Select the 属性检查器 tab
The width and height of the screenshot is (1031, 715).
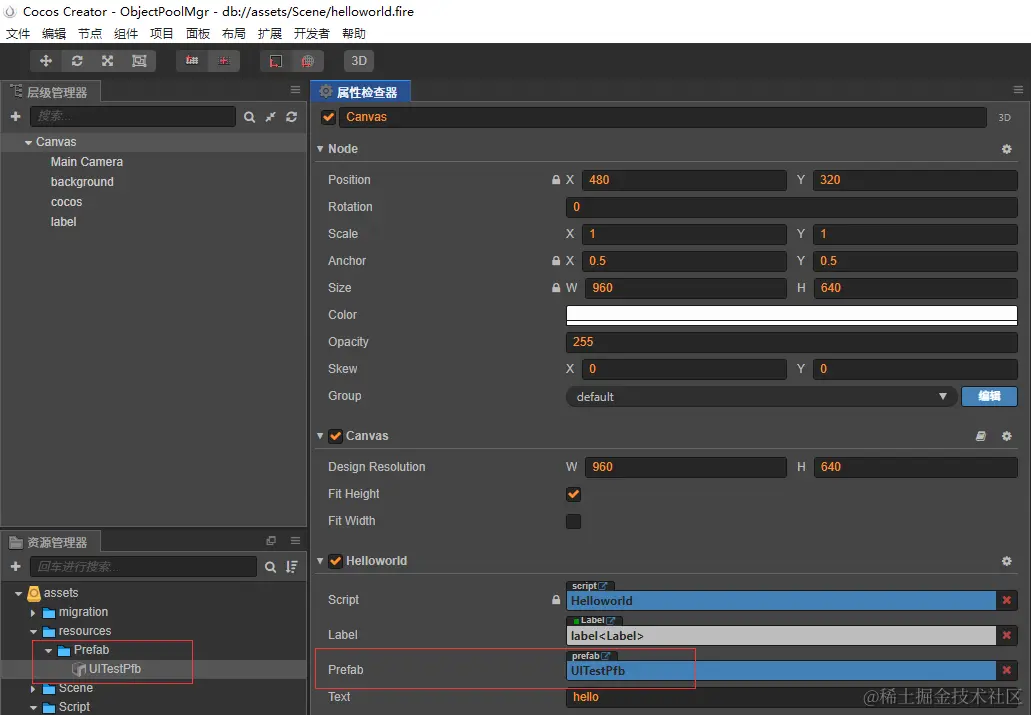coord(360,92)
